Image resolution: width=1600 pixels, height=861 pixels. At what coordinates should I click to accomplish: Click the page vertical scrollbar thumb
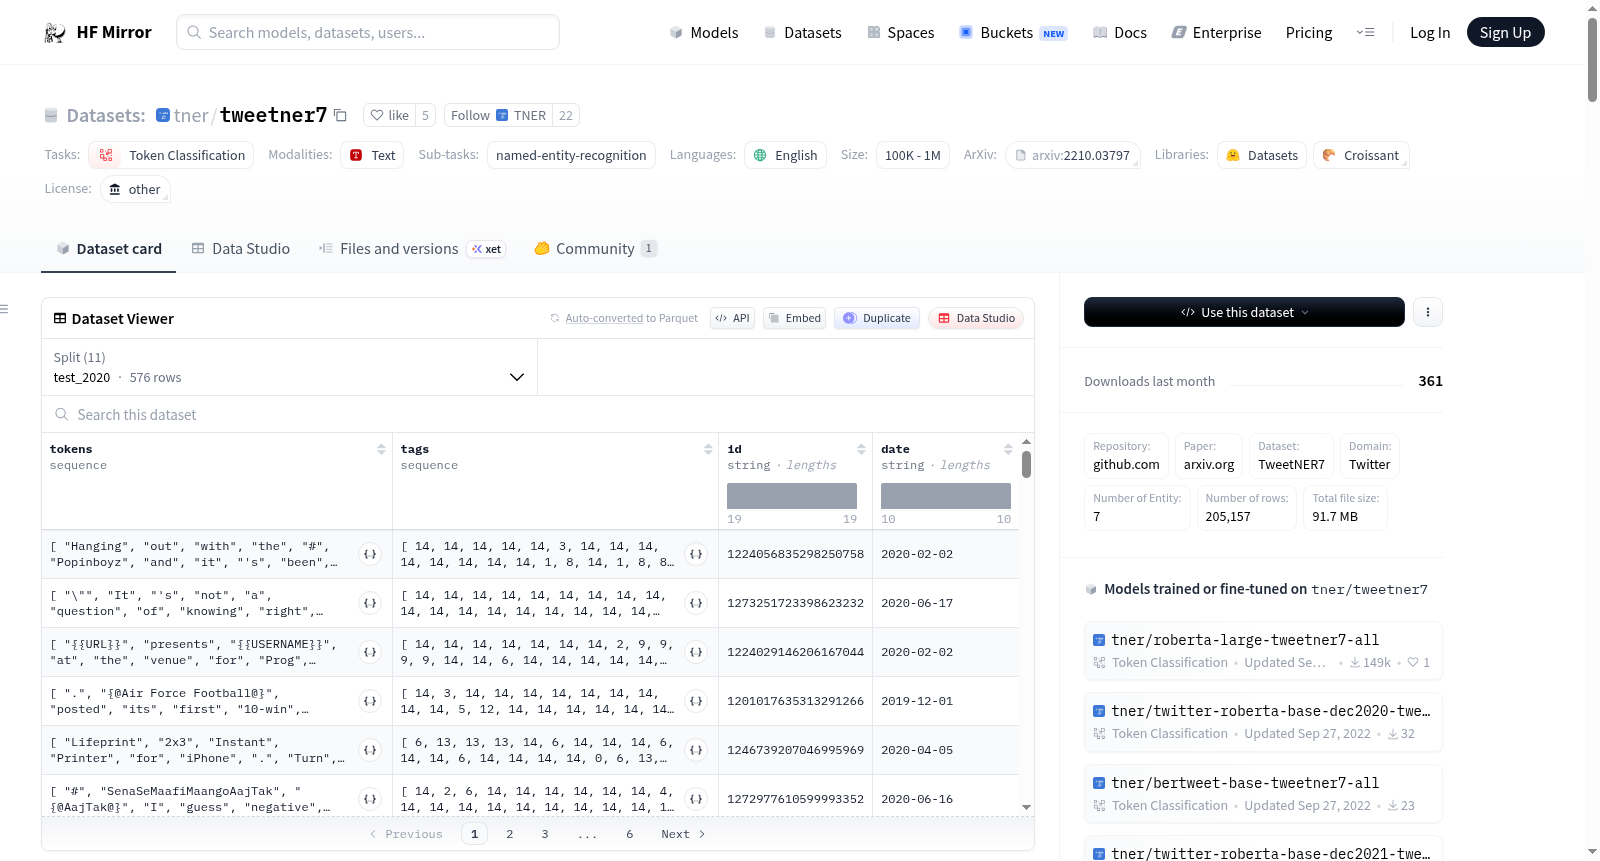click(x=1592, y=60)
